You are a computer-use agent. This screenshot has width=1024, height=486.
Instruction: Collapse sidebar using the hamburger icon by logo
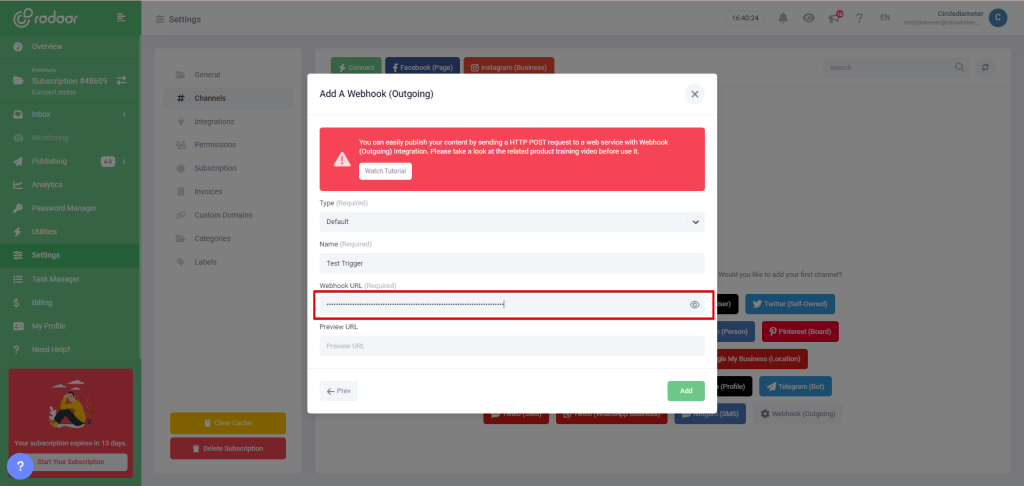click(x=121, y=17)
